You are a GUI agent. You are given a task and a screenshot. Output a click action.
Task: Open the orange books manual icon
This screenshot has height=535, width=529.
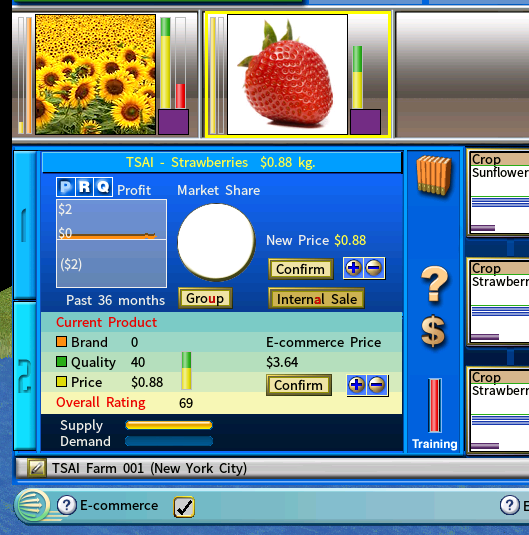[x=434, y=175]
